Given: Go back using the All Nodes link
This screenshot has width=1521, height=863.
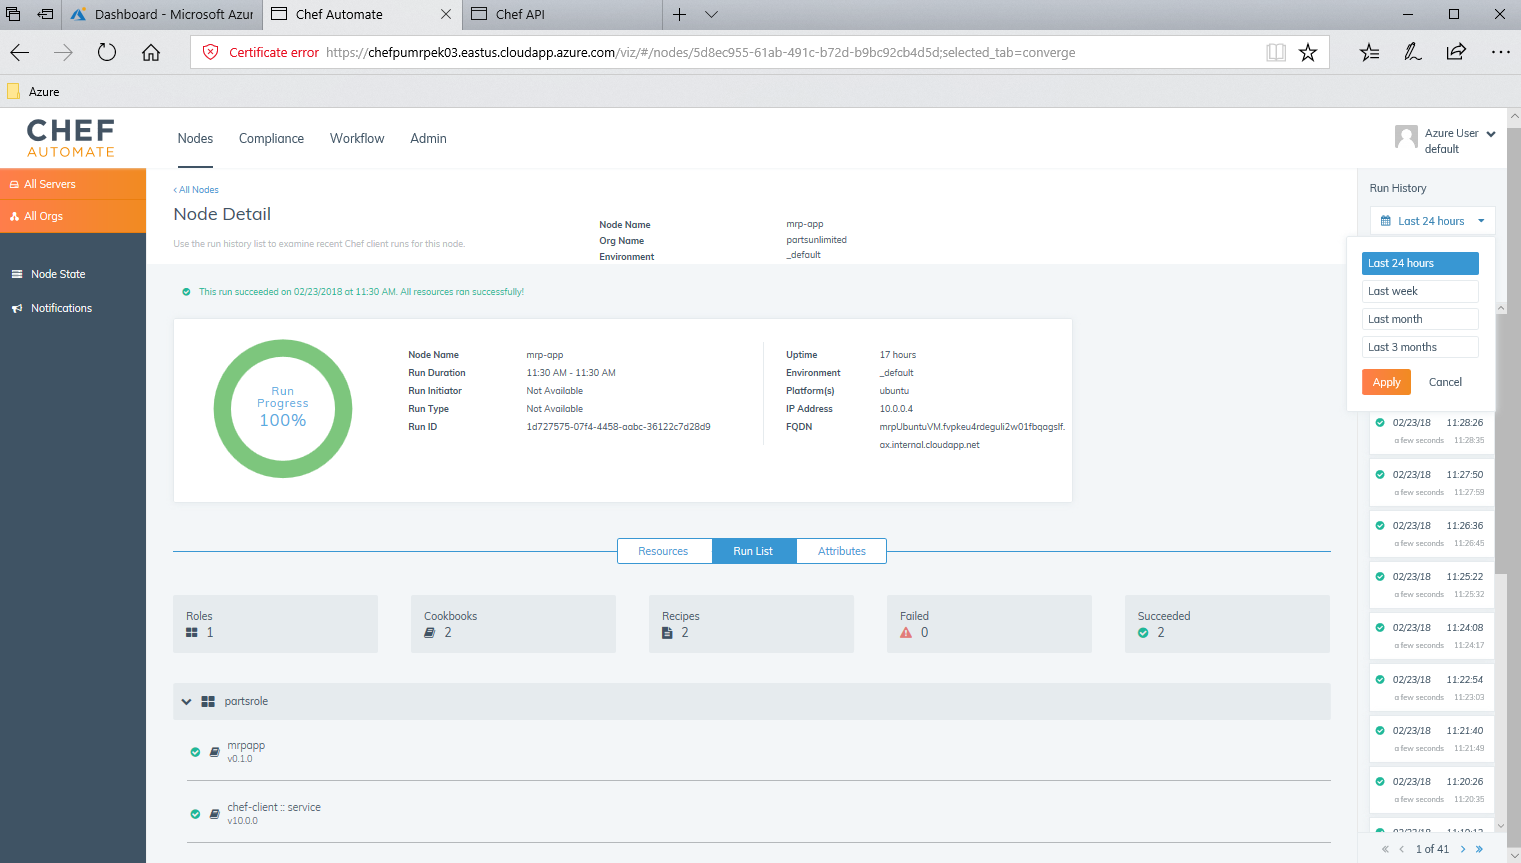Looking at the screenshot, I should tap(196, 189).
